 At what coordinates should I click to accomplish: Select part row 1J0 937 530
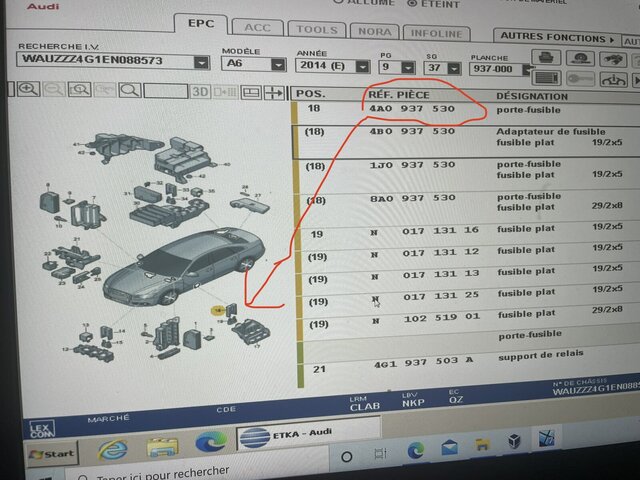click(x=466, y=175)
